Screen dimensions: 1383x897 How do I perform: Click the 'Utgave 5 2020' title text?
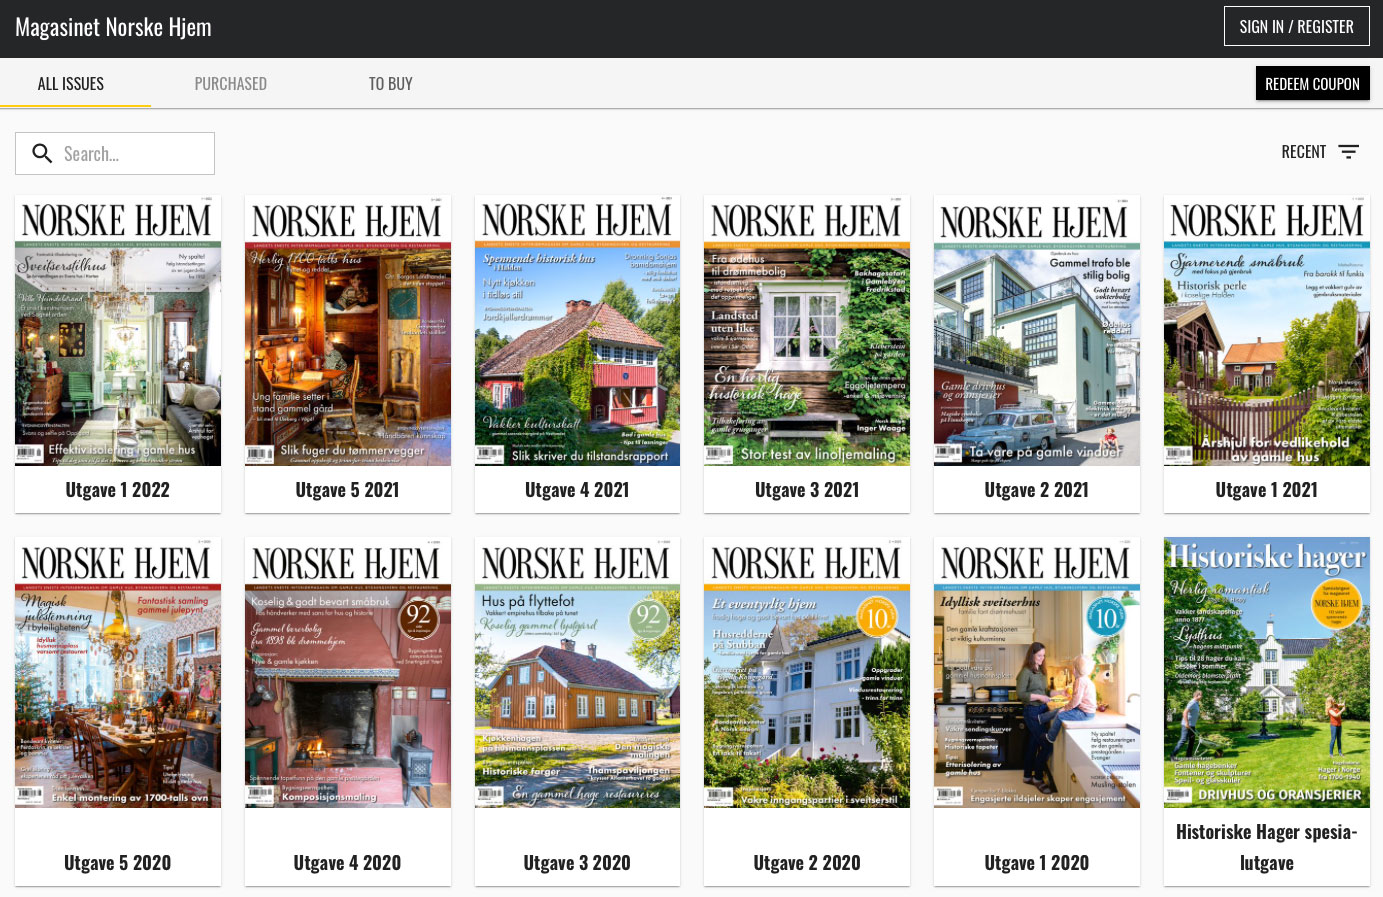click(118, 863)
